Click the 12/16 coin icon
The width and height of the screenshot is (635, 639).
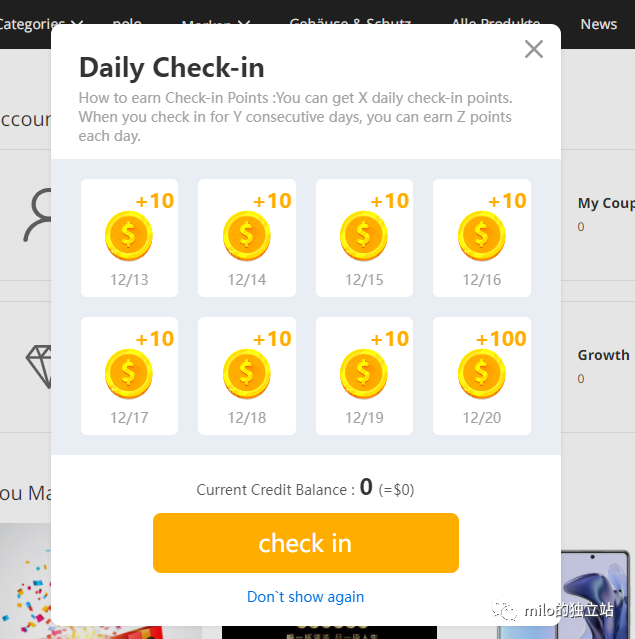481,237
